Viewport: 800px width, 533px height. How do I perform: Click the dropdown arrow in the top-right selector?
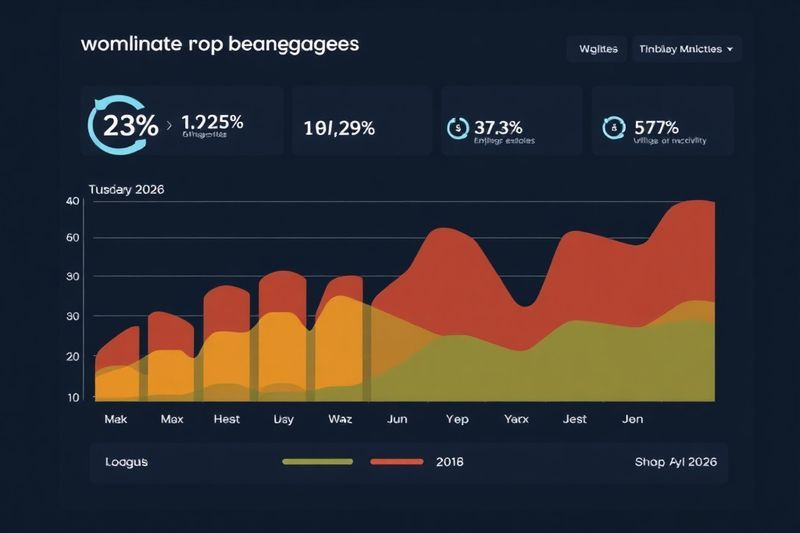click(730, 48)
